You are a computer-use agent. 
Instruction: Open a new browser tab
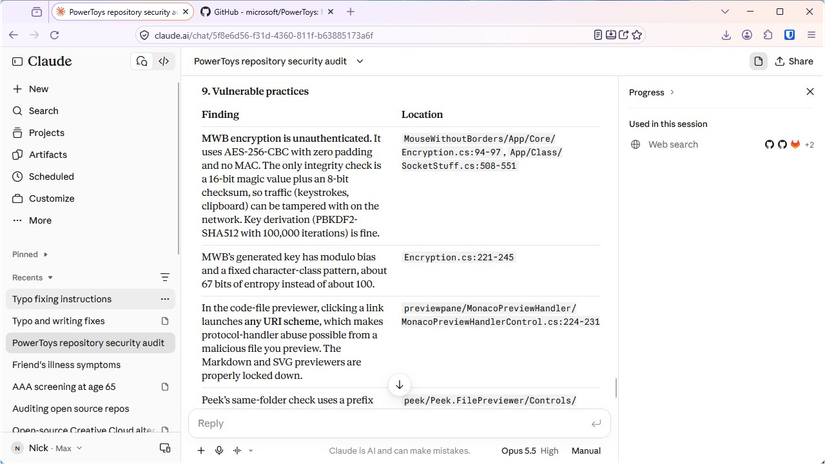tap(350, 12)
